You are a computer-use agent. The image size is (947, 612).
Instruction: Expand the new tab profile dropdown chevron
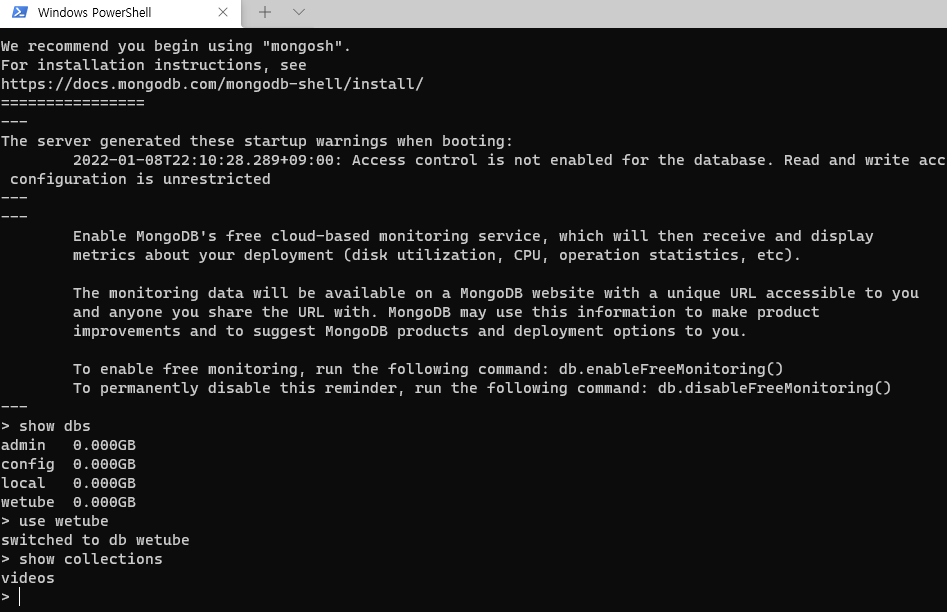click(x=298, y=12)
